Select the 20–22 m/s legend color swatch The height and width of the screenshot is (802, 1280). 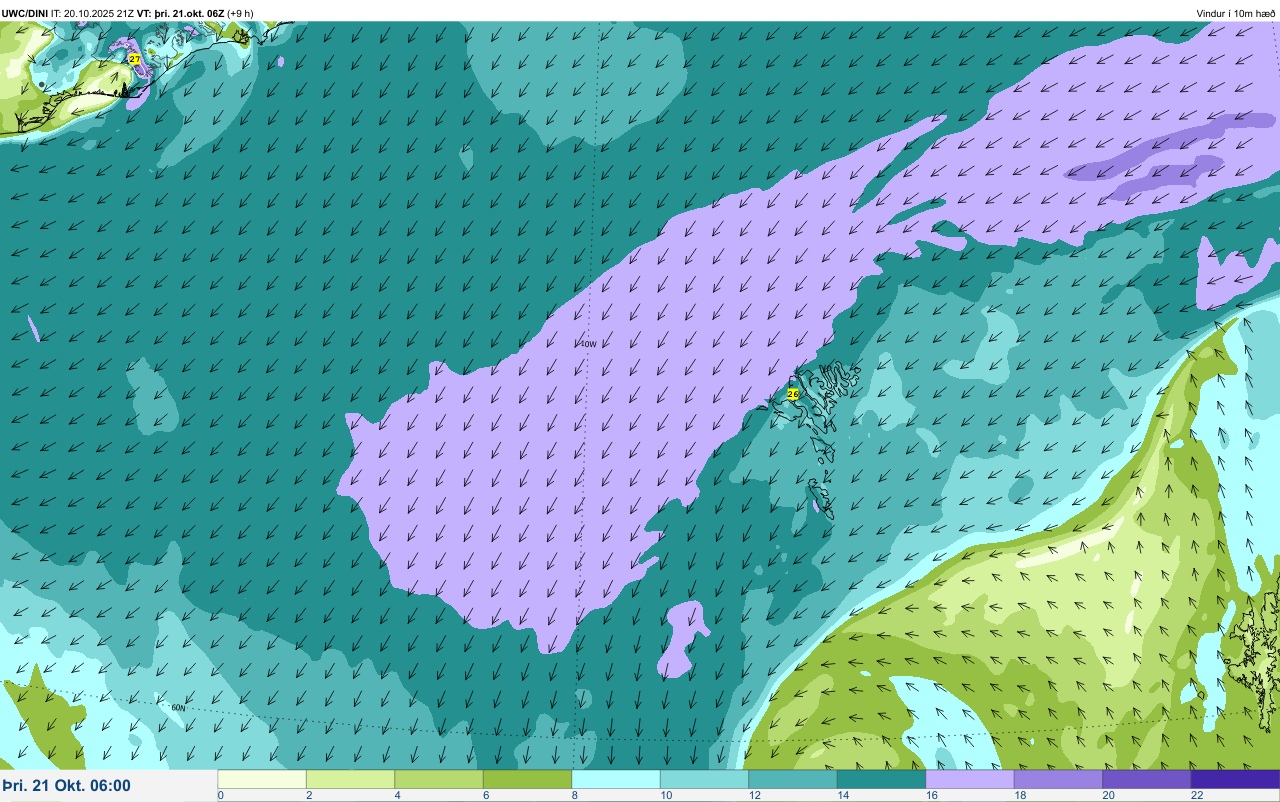(1147, 779)
